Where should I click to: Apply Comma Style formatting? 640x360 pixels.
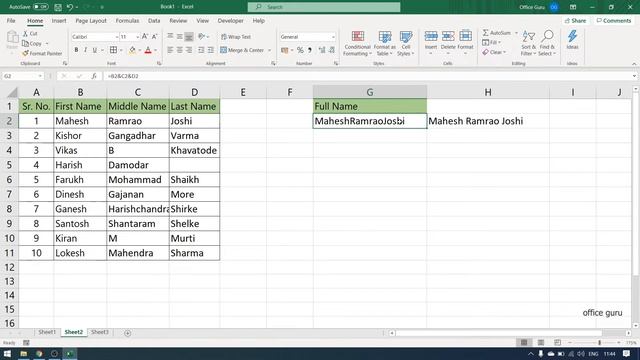click(x=310, y=50)
